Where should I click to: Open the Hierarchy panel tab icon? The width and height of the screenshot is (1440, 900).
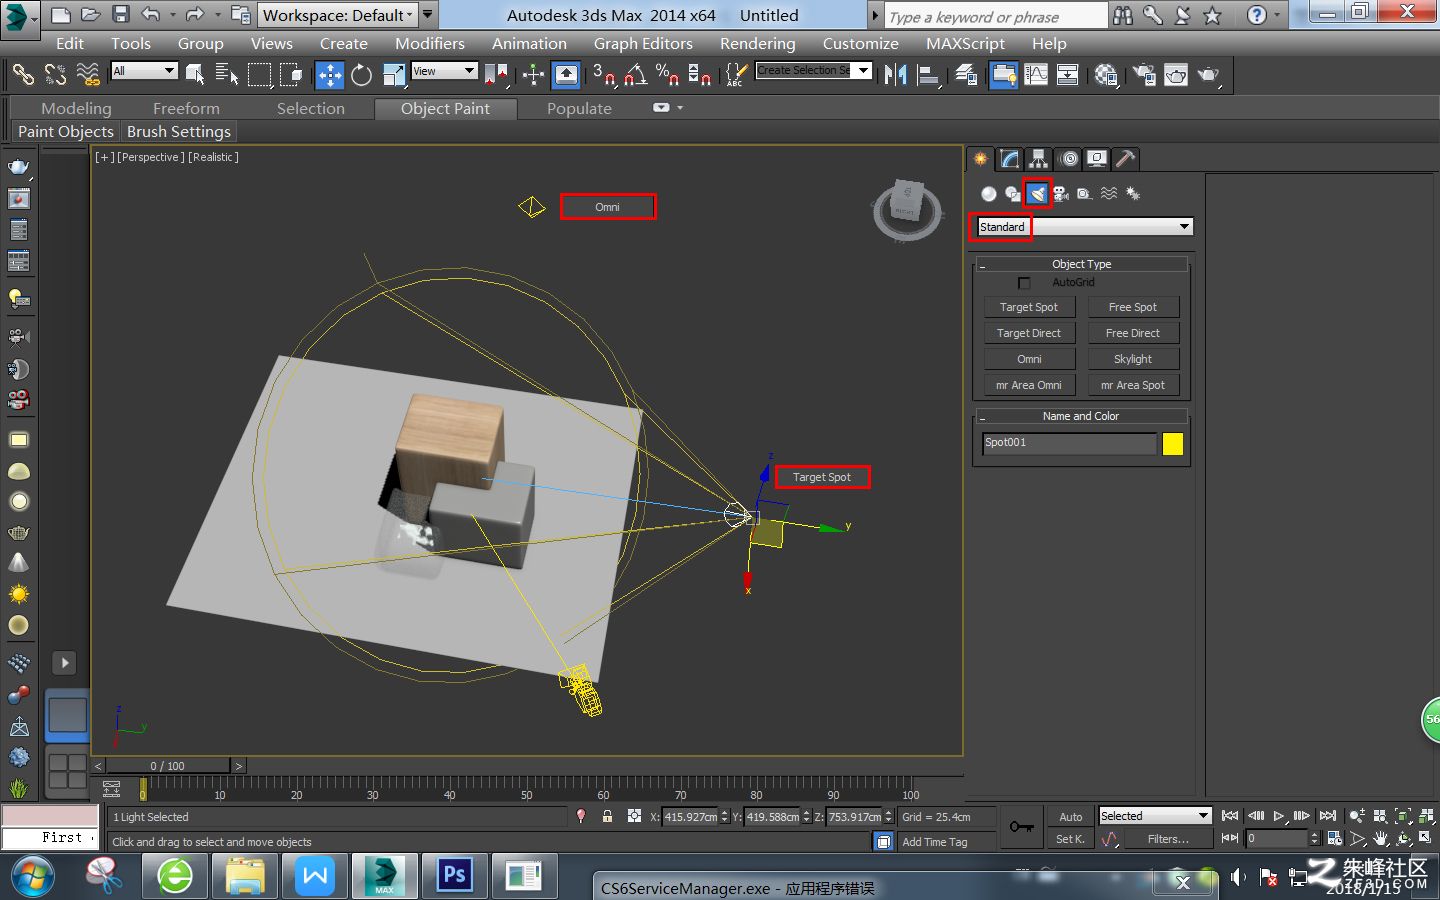pos(1039,159)
